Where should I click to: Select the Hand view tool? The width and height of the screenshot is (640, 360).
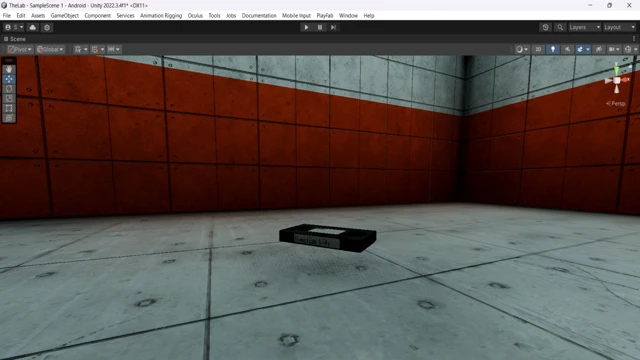[x=9, y=70]
